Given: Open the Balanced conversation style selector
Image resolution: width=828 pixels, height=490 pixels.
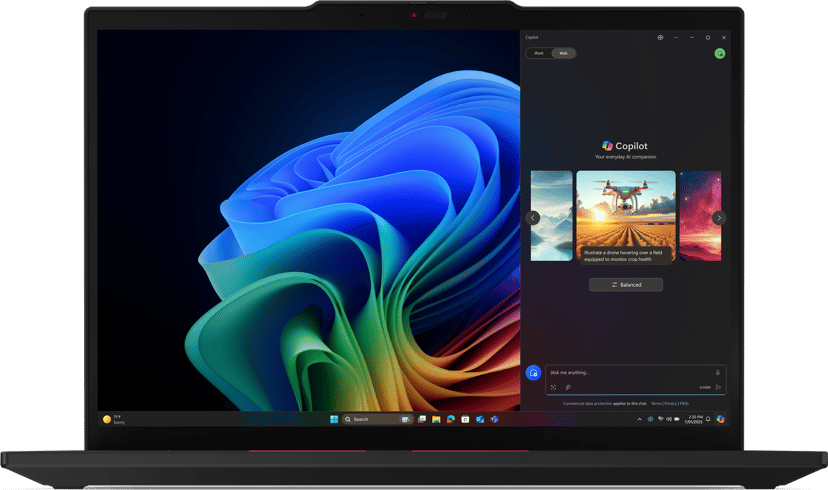Looking at the screenshot, I should tap(626, 285).
